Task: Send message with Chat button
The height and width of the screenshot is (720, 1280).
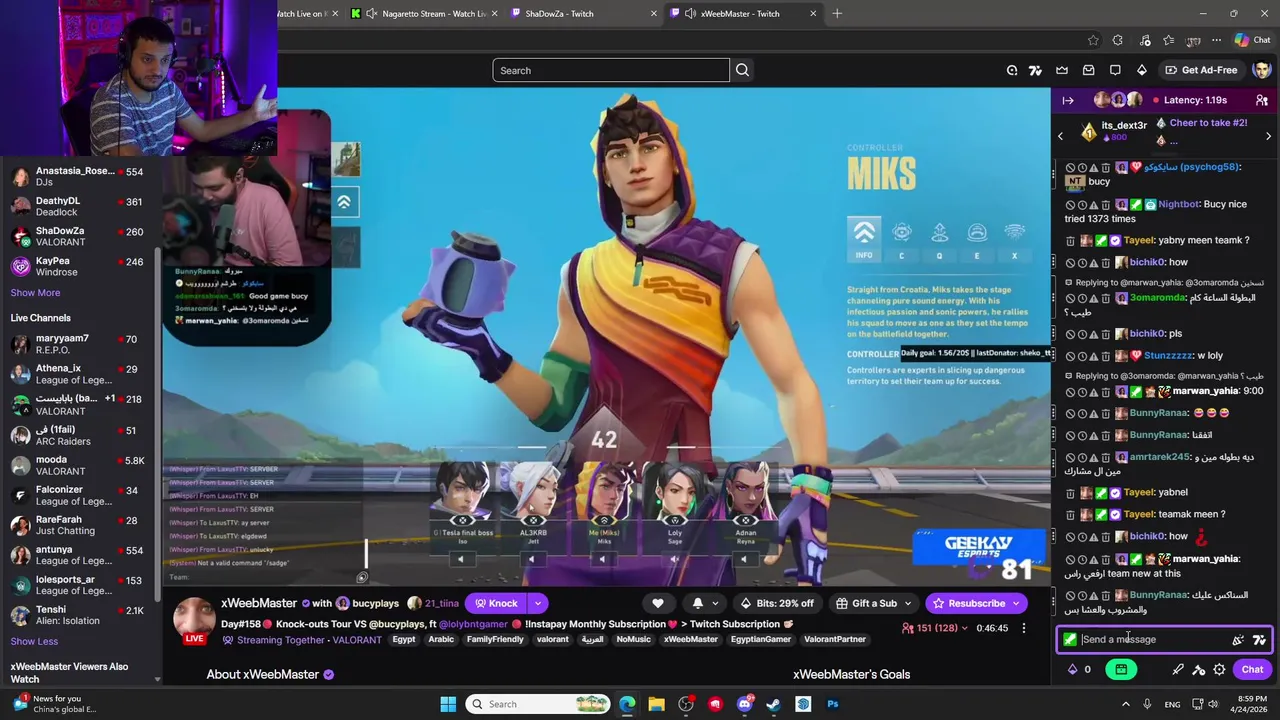Action: point(1252,670)
